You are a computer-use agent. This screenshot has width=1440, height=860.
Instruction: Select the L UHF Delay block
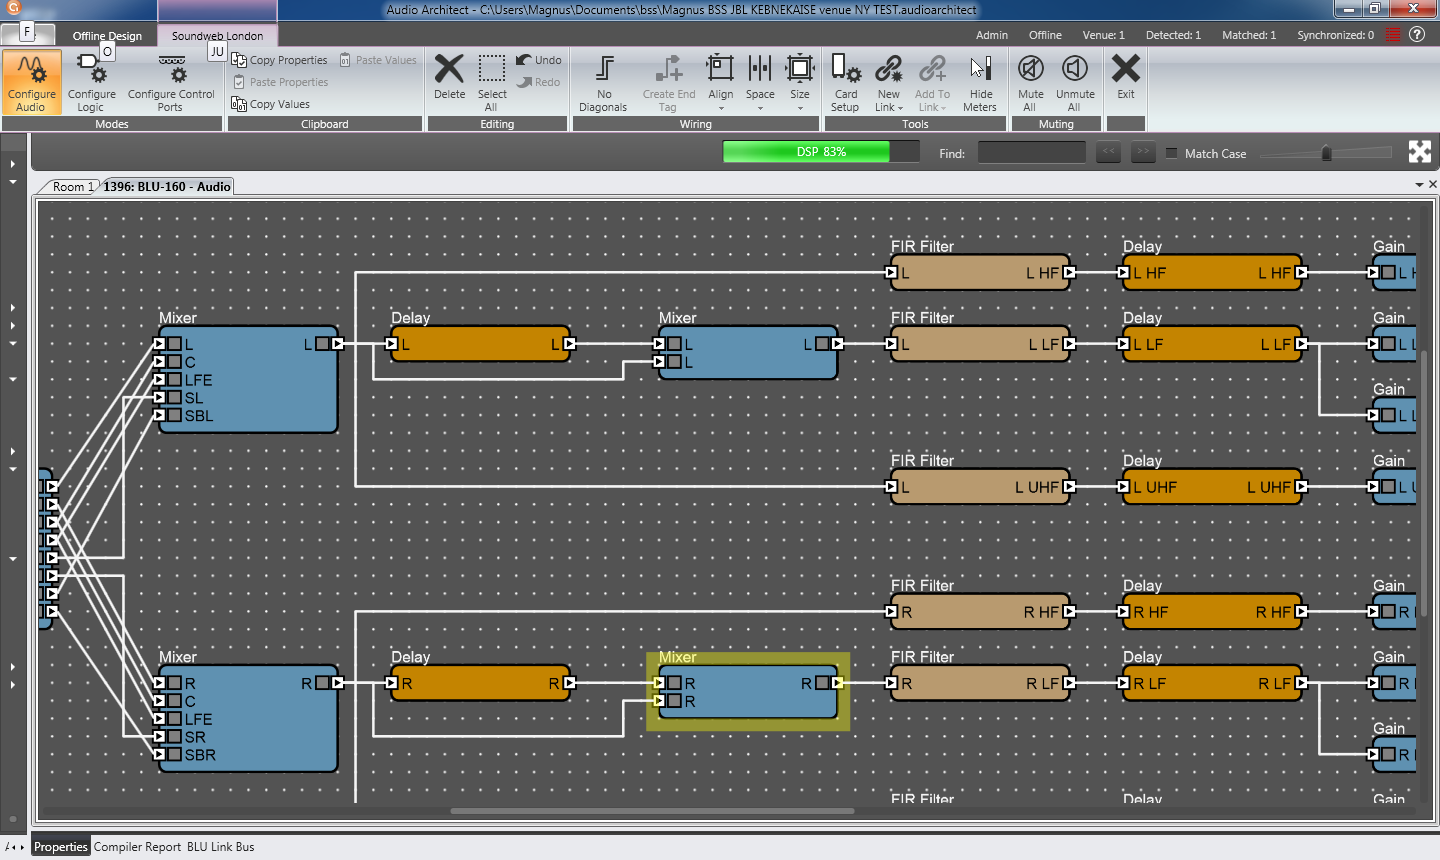coord(1212,487)
